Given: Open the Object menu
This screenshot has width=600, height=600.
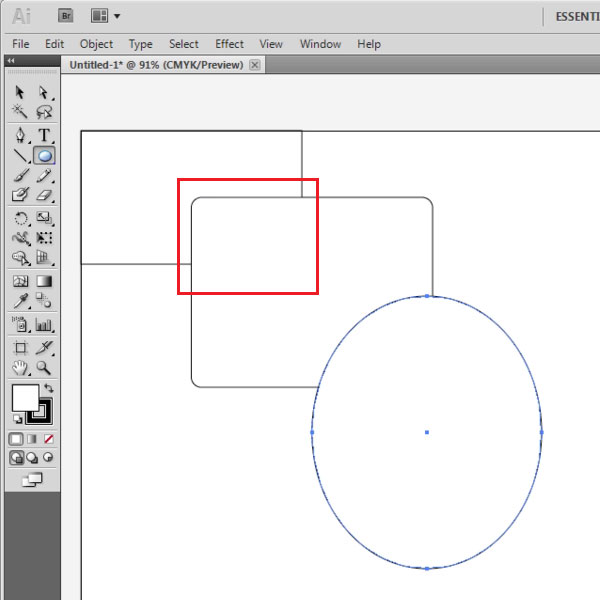Looking at the screenshot, I should [x=96, y=44].
